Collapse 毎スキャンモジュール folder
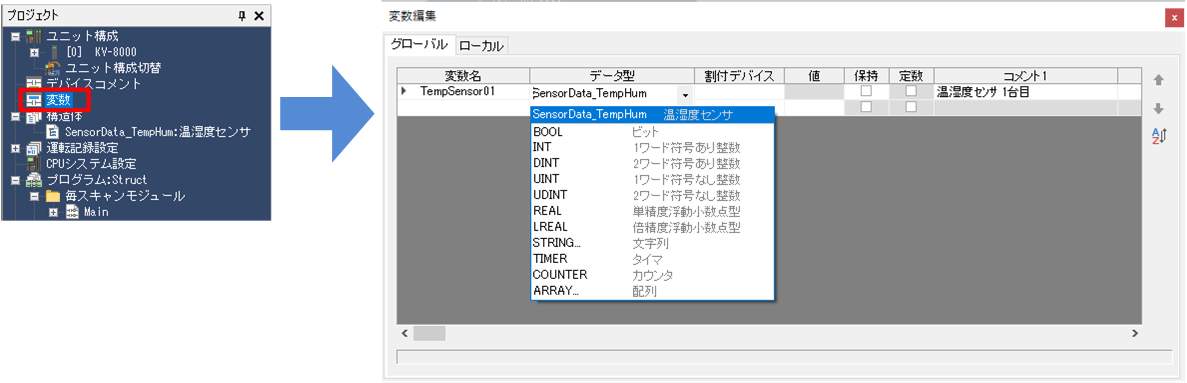The image size is (1187, 383). click(33, 196)
